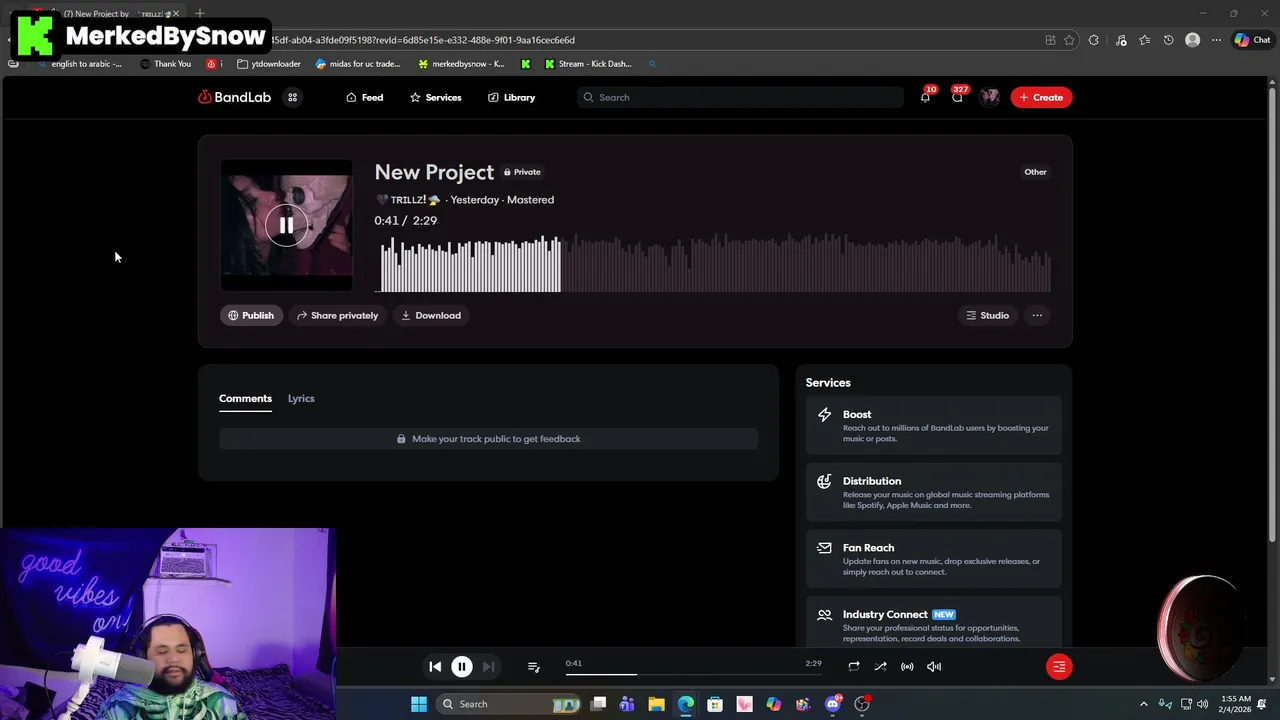Click Share privately
The width and height of the screenshot is (1280, 720).
pyautogui.click(x=337, y=315)
